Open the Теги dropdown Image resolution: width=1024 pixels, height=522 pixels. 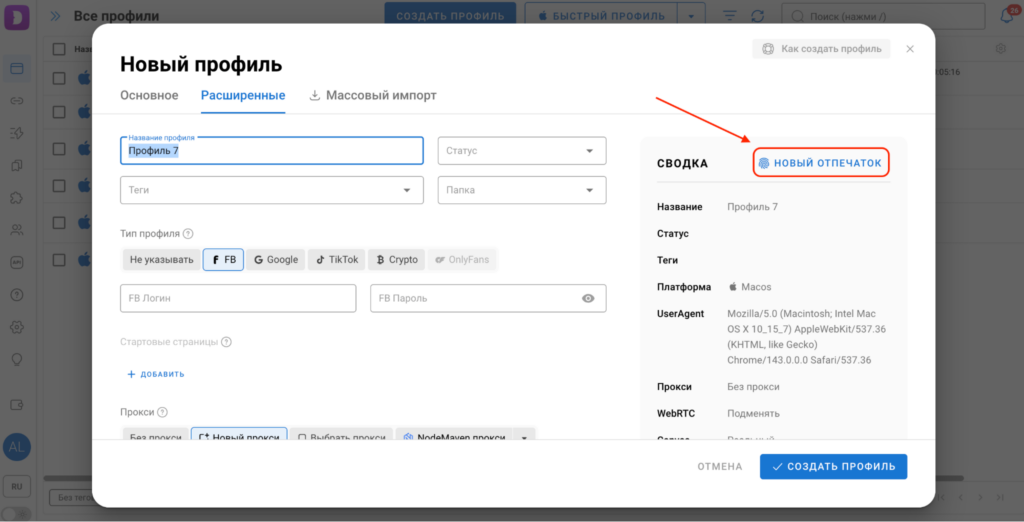pyautogui.click(x=271, y=190)
